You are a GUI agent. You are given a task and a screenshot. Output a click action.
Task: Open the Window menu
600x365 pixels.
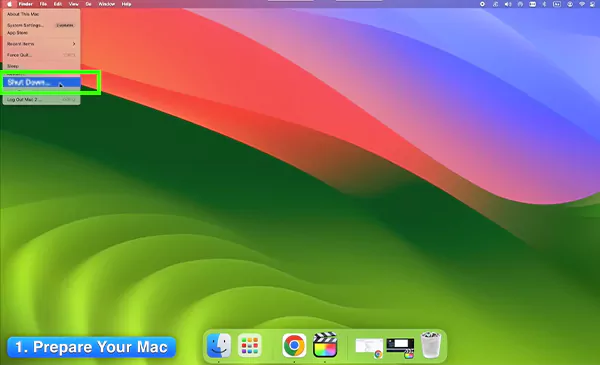[107, 4]
